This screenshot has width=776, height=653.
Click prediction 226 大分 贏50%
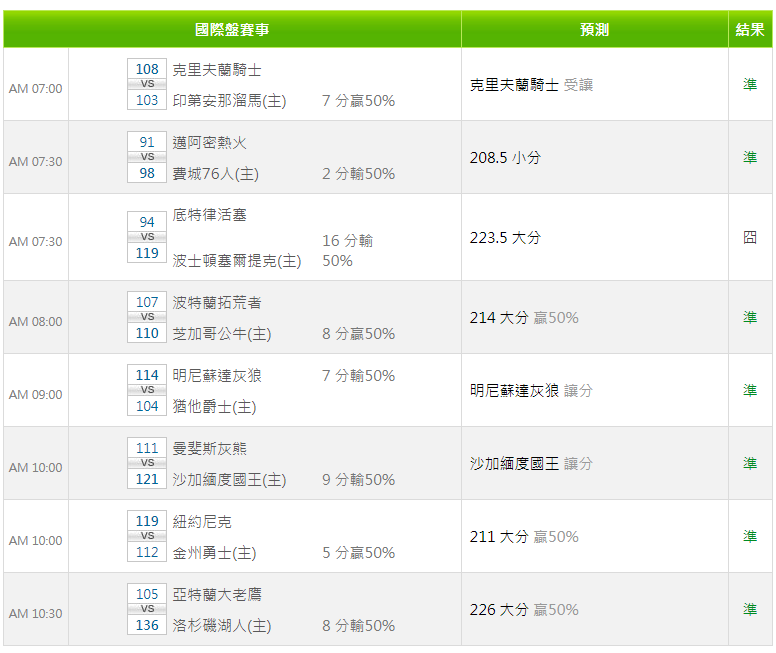[x=524, y=609]
